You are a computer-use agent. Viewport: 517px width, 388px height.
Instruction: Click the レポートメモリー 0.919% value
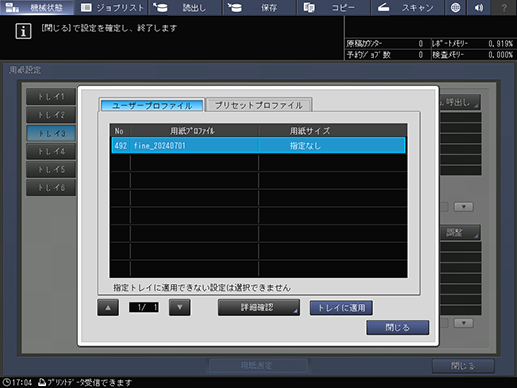tap(500, 44)
